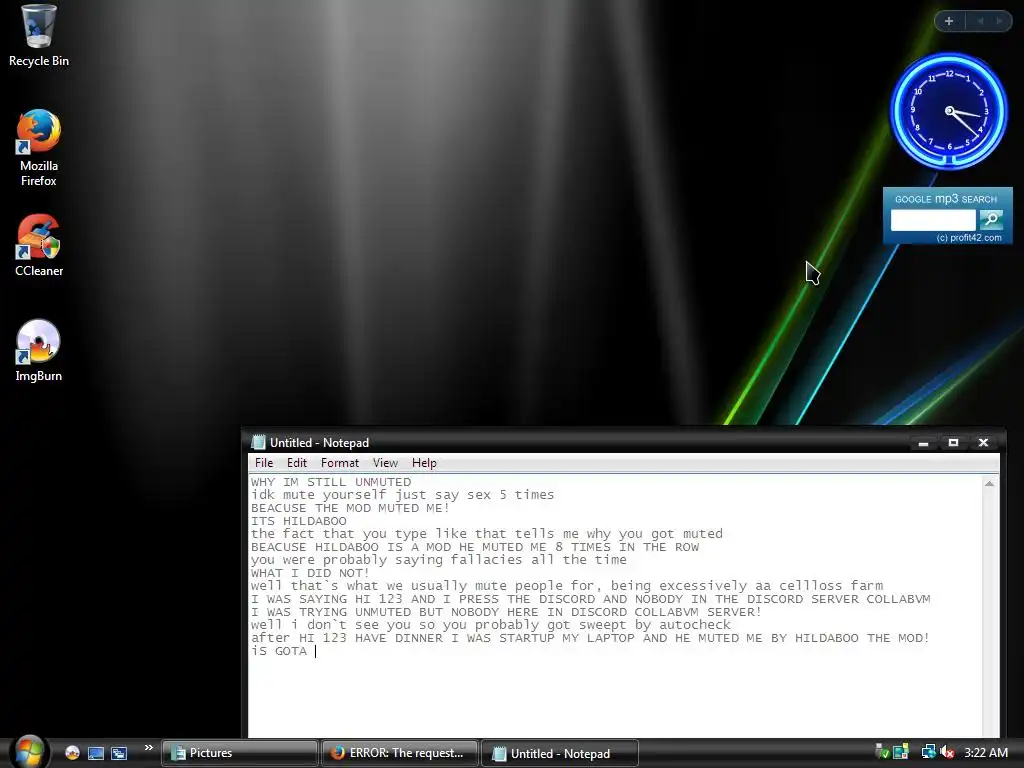Expand the Quick Launch overflow chevron
Image resolution: width=1024 pixels, height=768 pixels.
click(148, 748)
